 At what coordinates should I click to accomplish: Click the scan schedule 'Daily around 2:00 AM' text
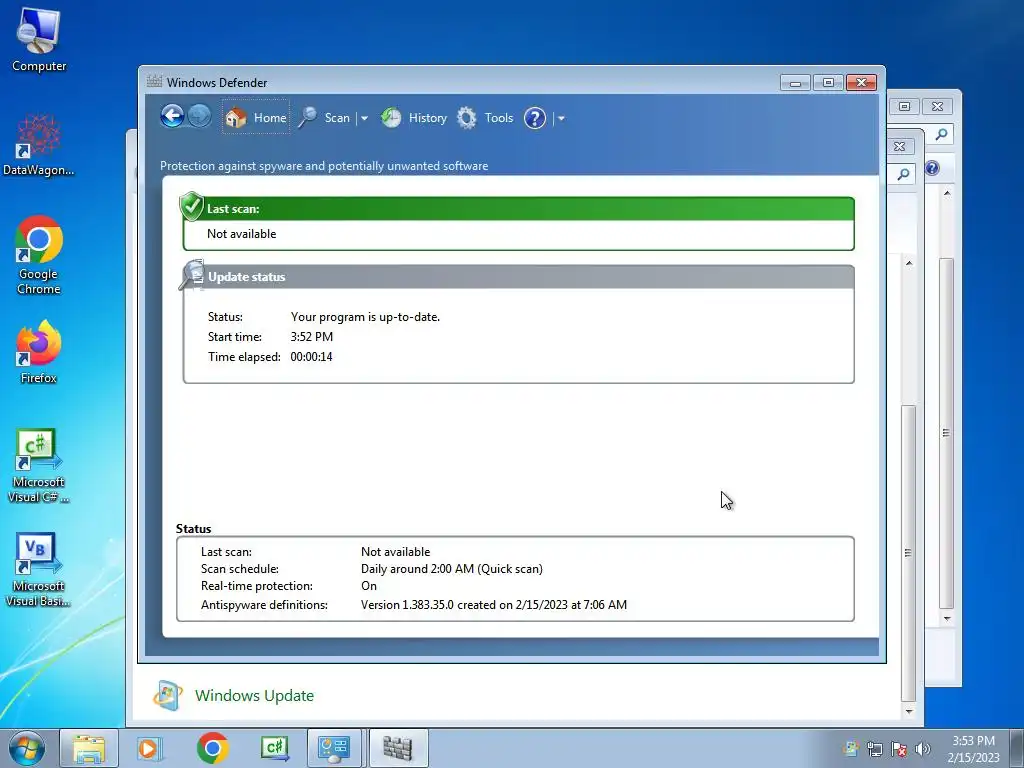[452, 569]
